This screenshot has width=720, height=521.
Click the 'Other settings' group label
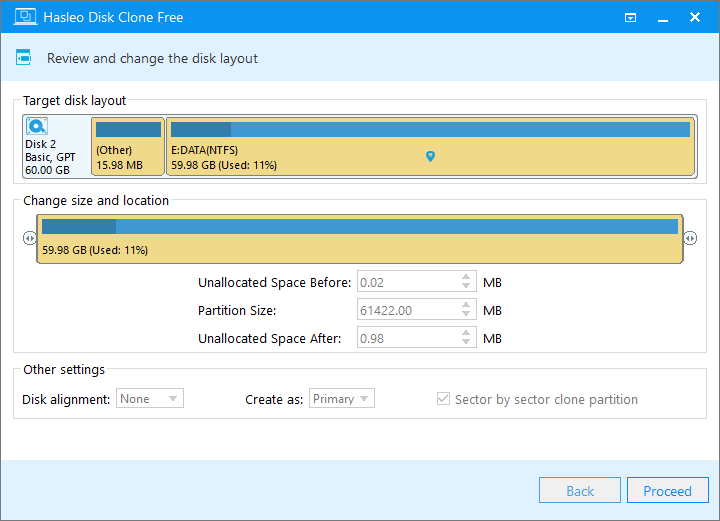point(64,370)
